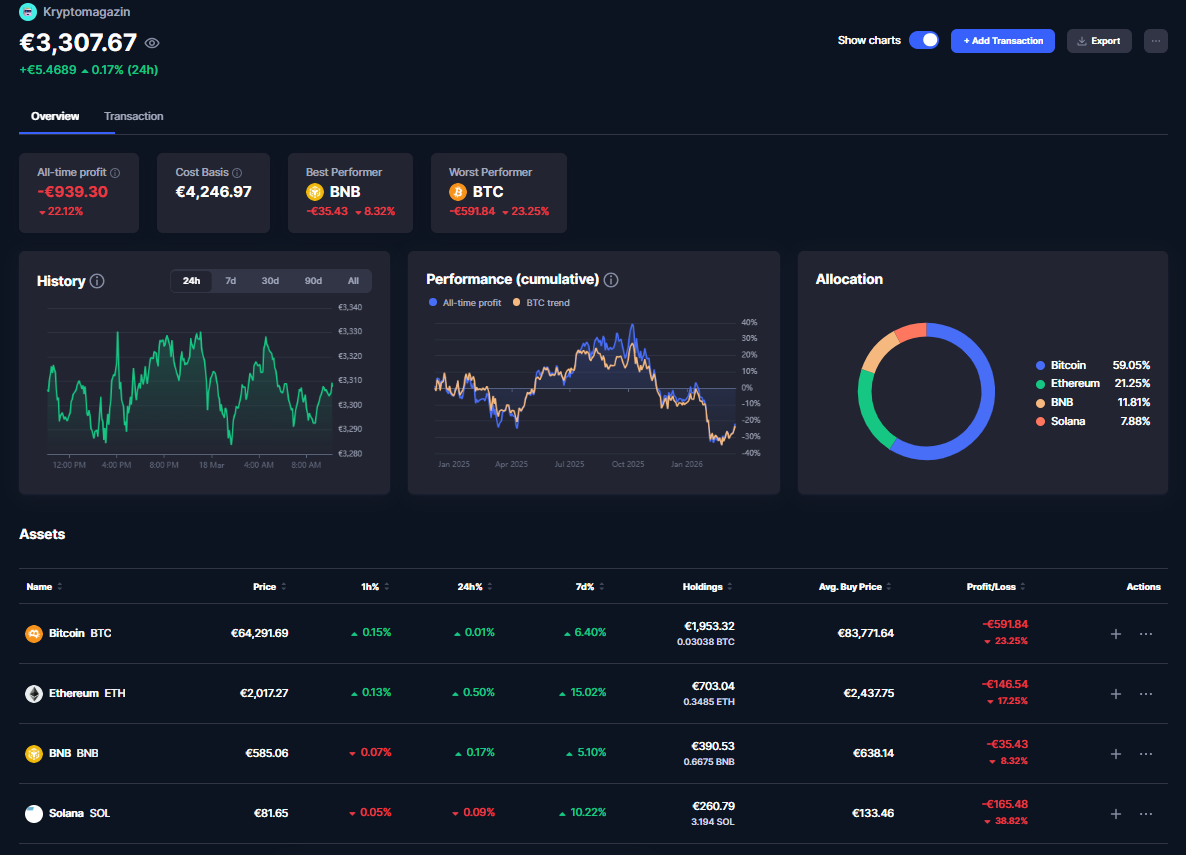This screenshot has width=1186, height=855.
Task: Click the Bitcoin color dot in Allocation legend
Action: [x=1041, y=366]
